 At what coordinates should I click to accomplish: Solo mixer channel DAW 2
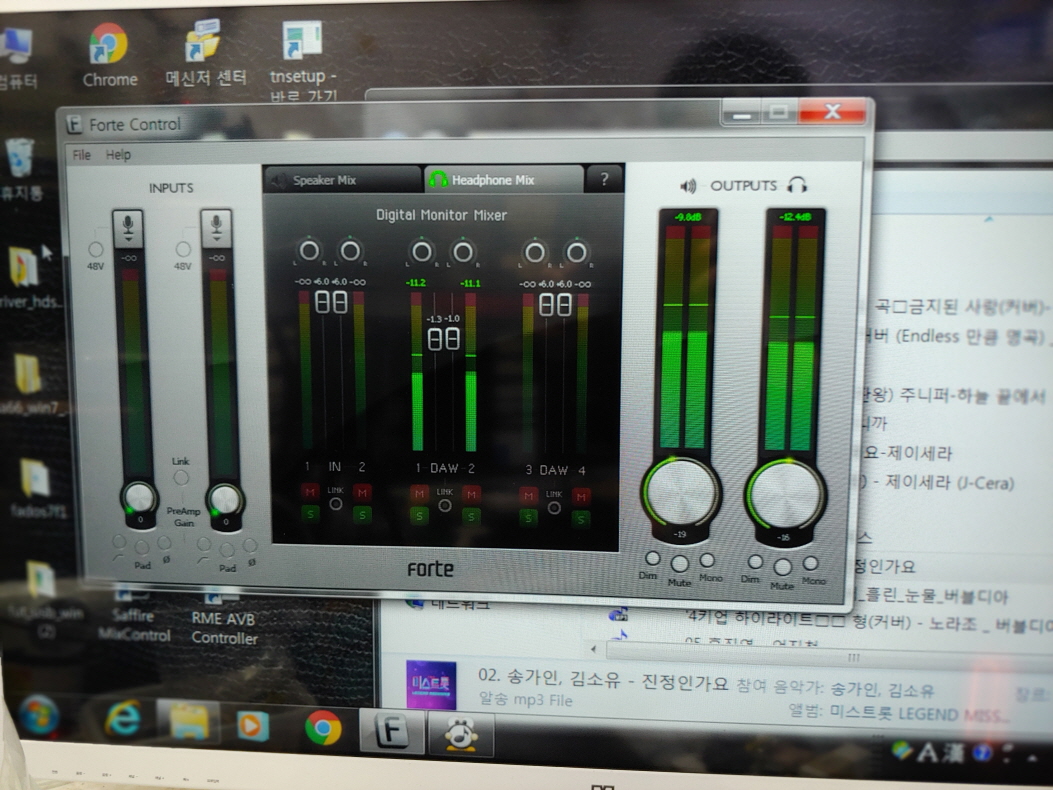[x=471, y=517]
